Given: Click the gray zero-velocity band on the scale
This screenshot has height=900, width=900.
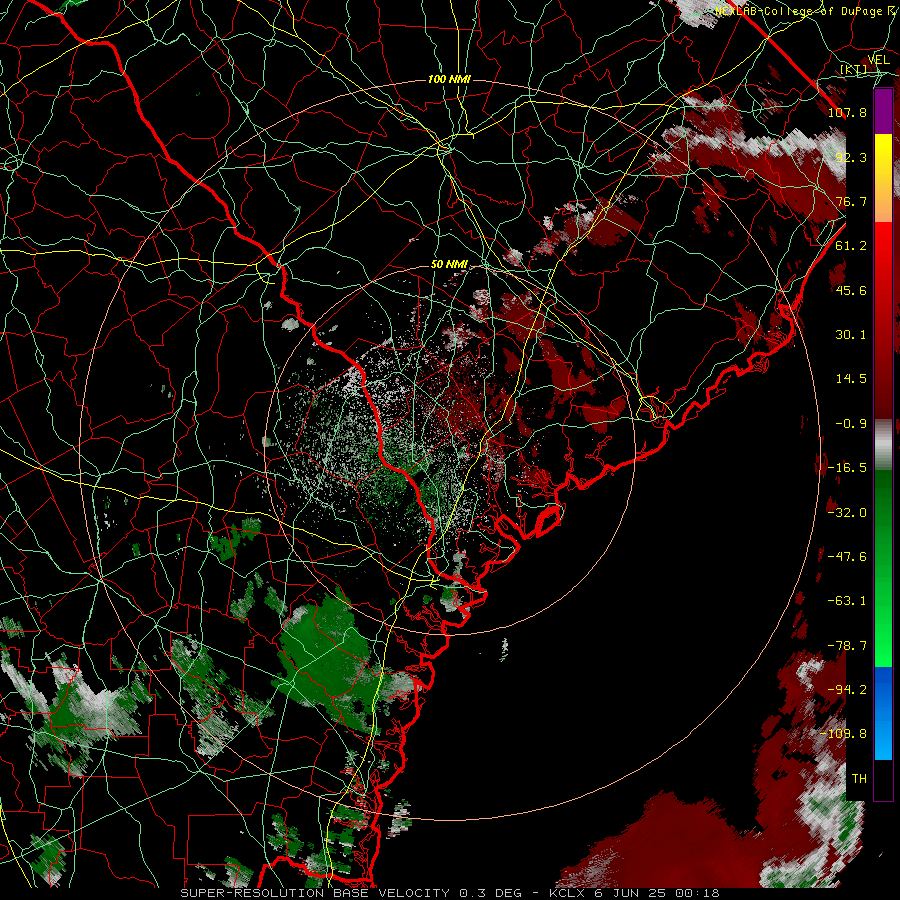Looking at the screenshot, I should 883,445.
